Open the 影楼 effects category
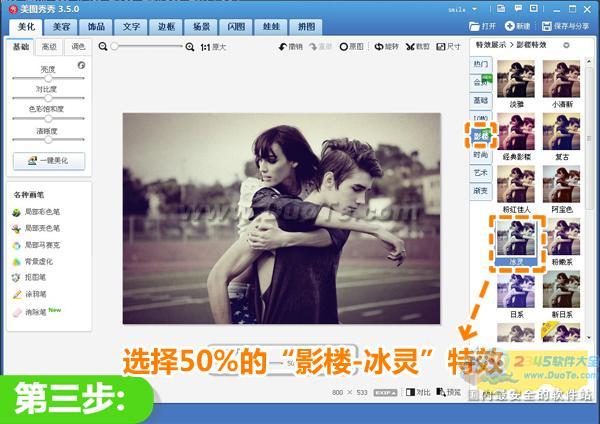 tap(481, 135)
